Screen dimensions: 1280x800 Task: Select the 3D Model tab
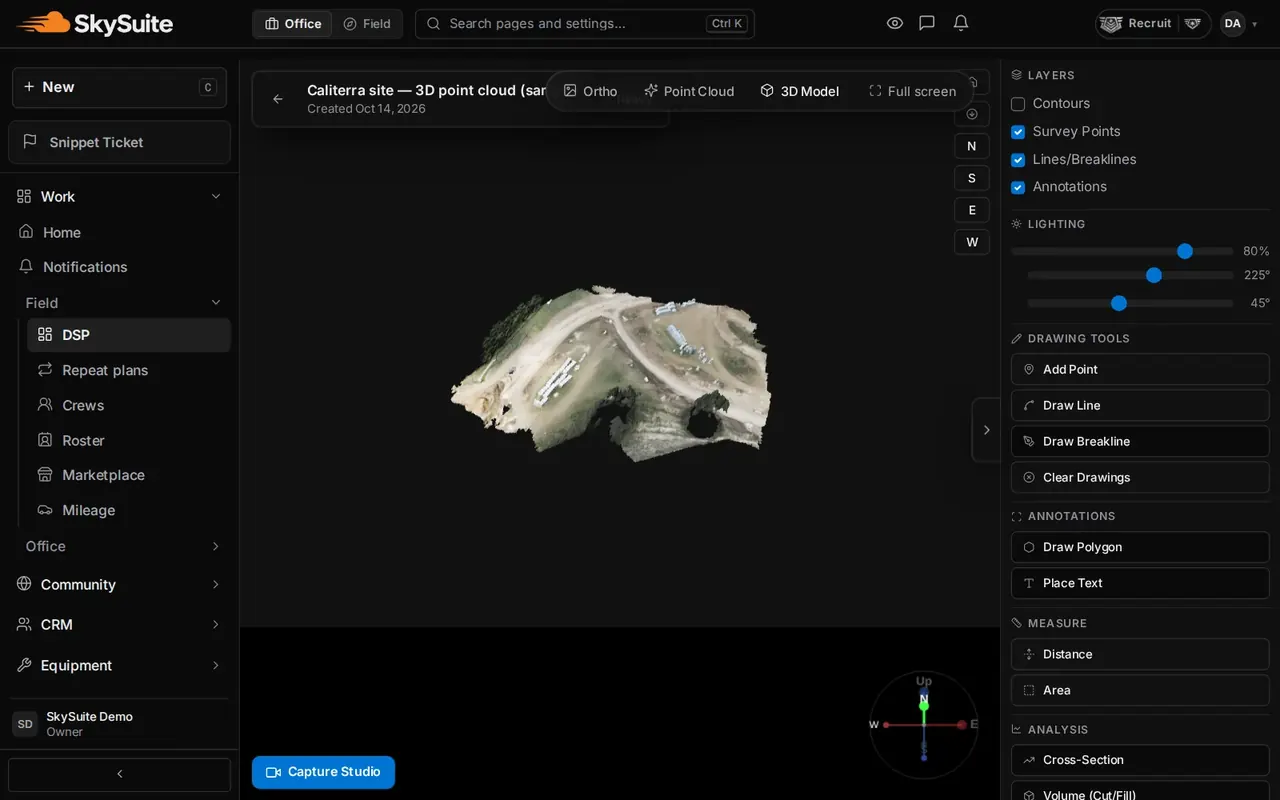[799, 91]
